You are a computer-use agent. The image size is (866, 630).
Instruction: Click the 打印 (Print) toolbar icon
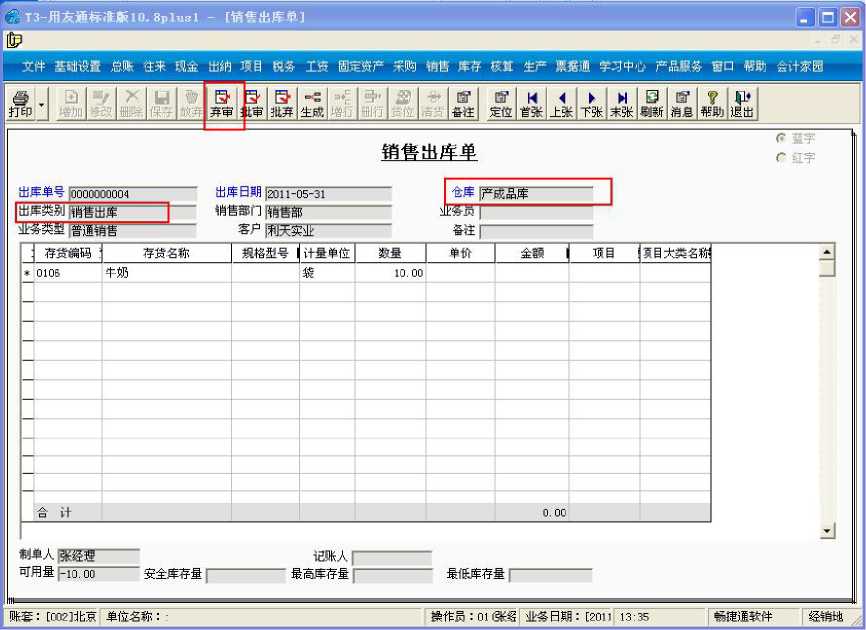(20, 104)
